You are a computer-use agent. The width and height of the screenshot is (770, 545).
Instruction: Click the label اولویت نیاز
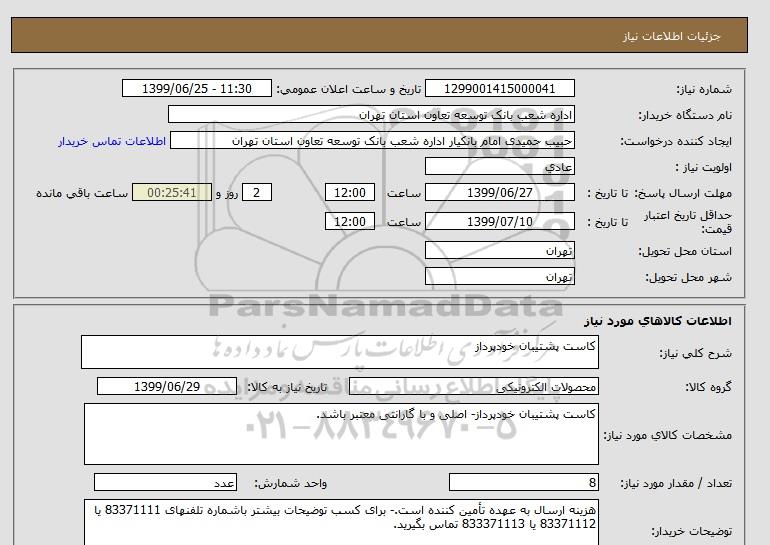(704, 167)
